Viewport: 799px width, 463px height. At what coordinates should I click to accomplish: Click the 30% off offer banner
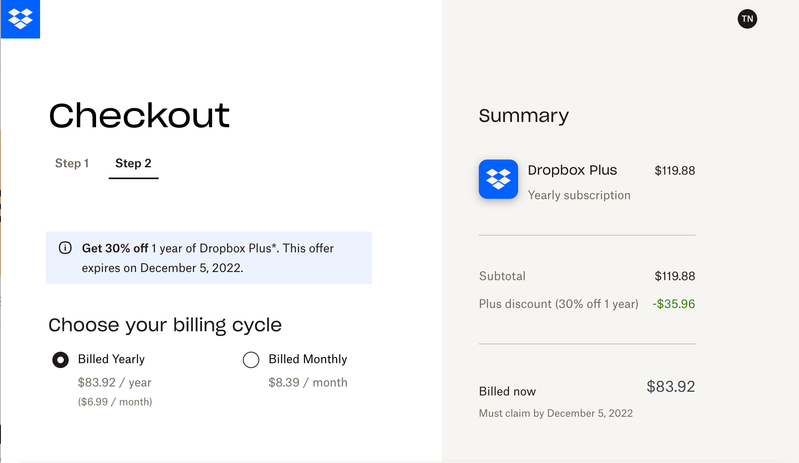(x=209, y=258)
